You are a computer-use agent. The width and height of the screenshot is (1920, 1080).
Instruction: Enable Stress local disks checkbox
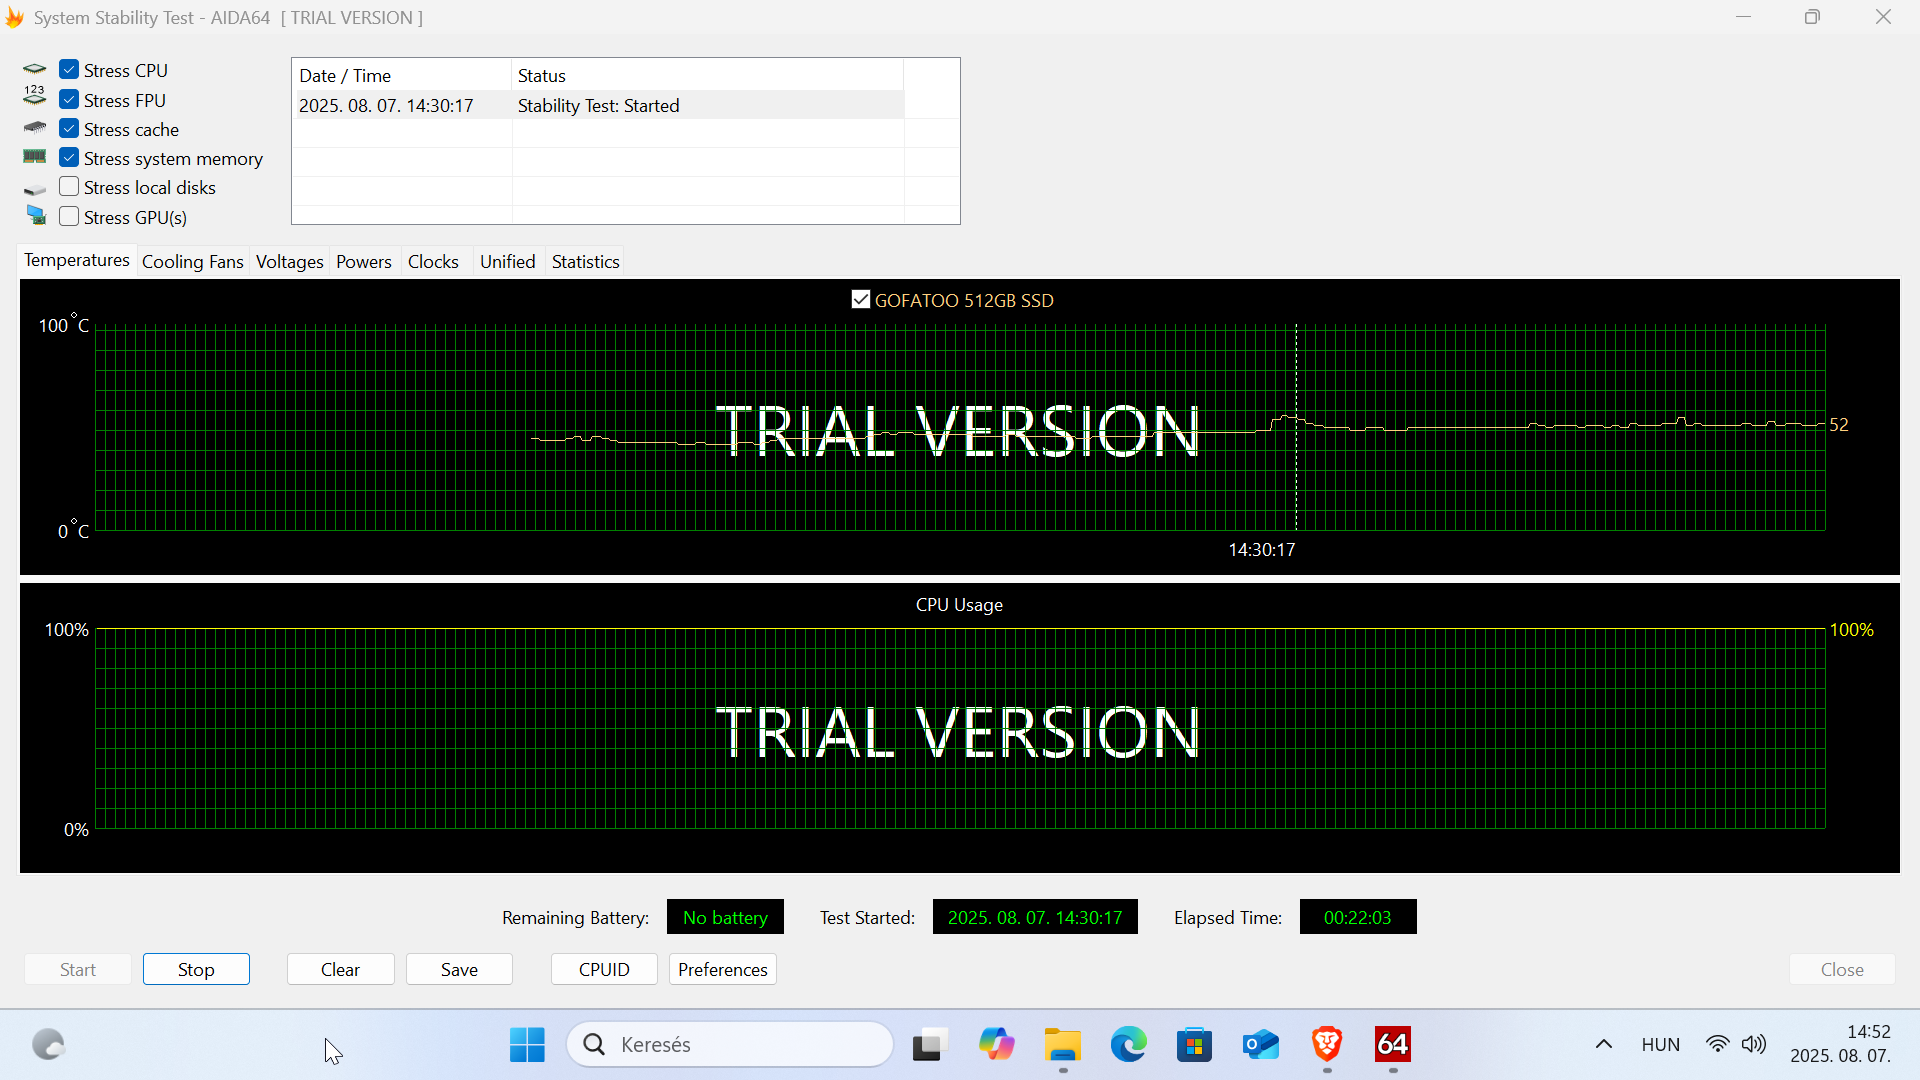point(69,187)
